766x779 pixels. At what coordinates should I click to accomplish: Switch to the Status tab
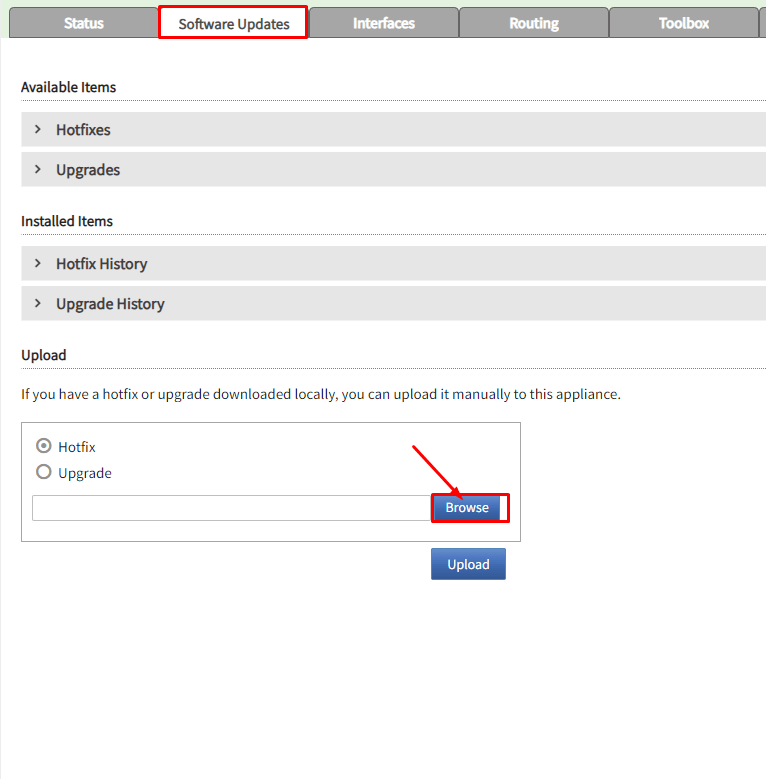click(x=83, y=23)
